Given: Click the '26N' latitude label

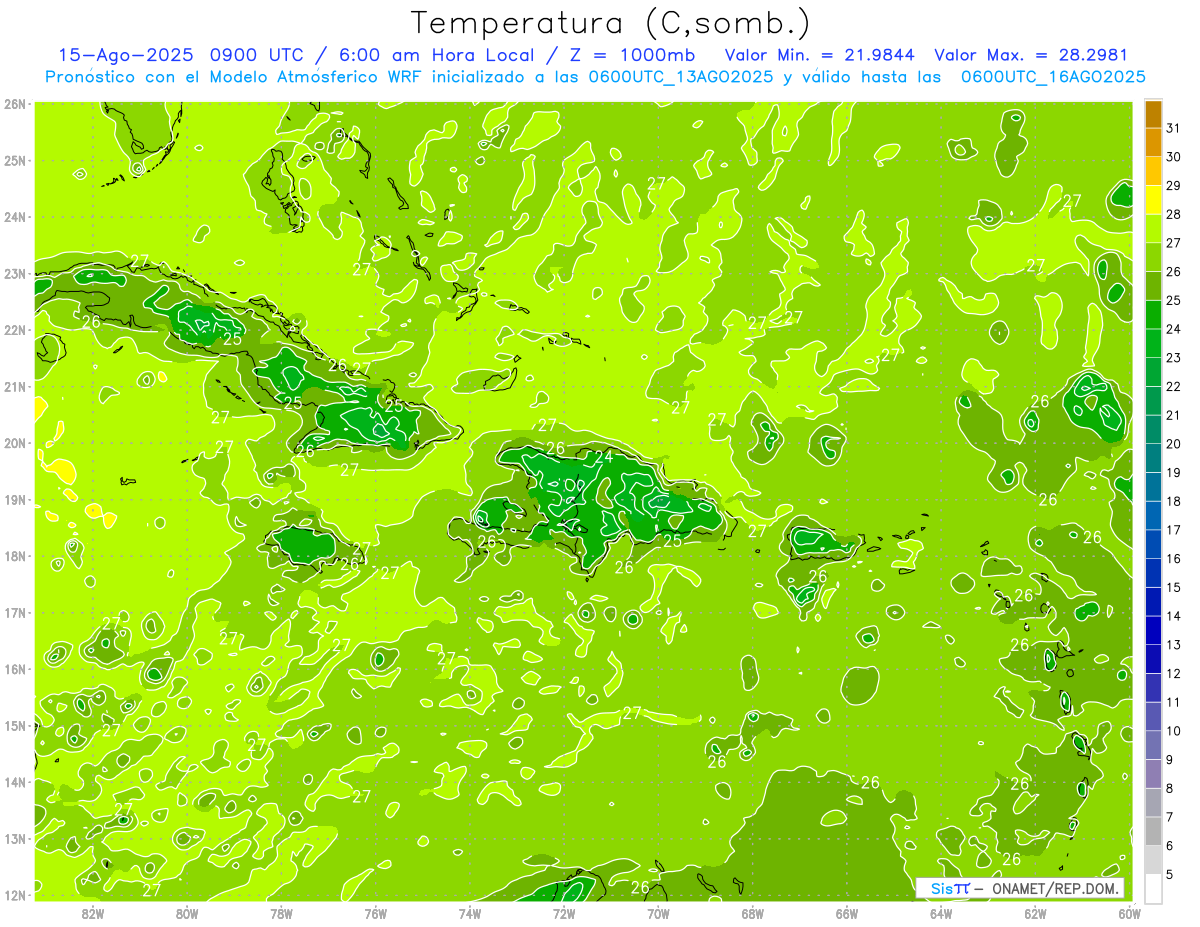Looking at the screenshot, I should [15, 103].
